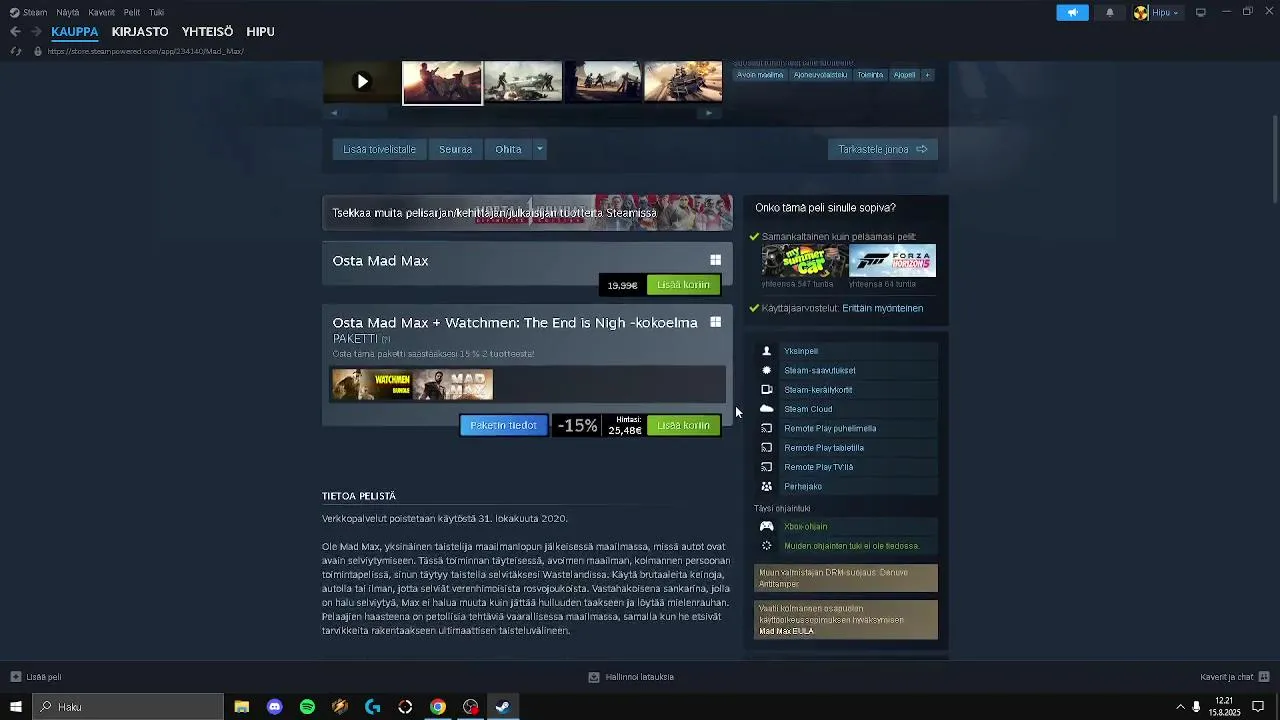
Task: Open the Näytä menu
Action: coord(68,13)
